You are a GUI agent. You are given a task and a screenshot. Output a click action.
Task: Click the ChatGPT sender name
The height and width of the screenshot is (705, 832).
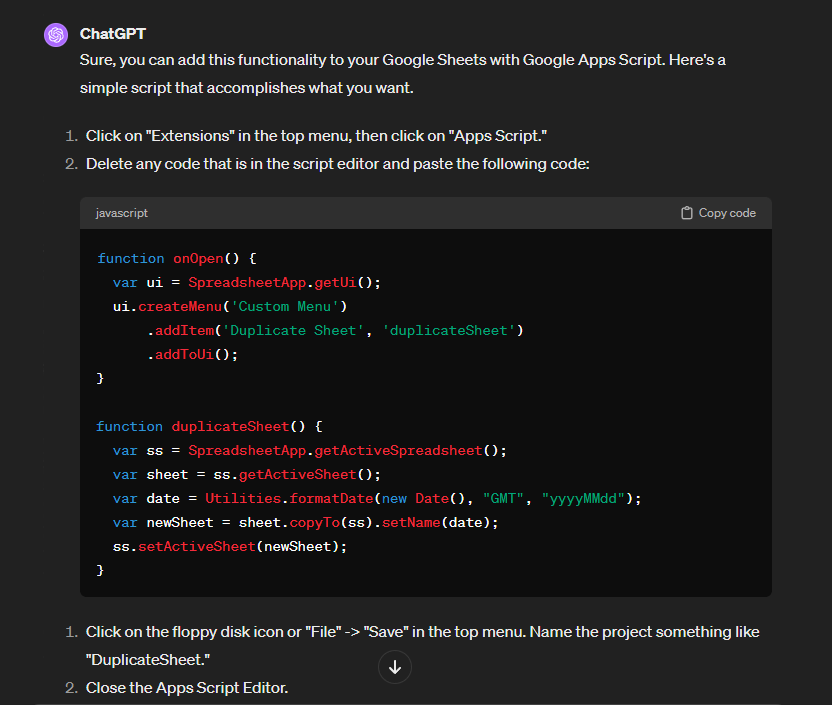[112, 34]
